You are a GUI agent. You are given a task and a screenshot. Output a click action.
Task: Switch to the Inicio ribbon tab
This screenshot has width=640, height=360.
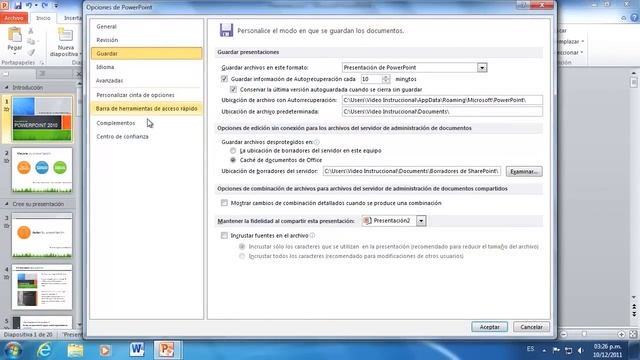pos(43,18)
